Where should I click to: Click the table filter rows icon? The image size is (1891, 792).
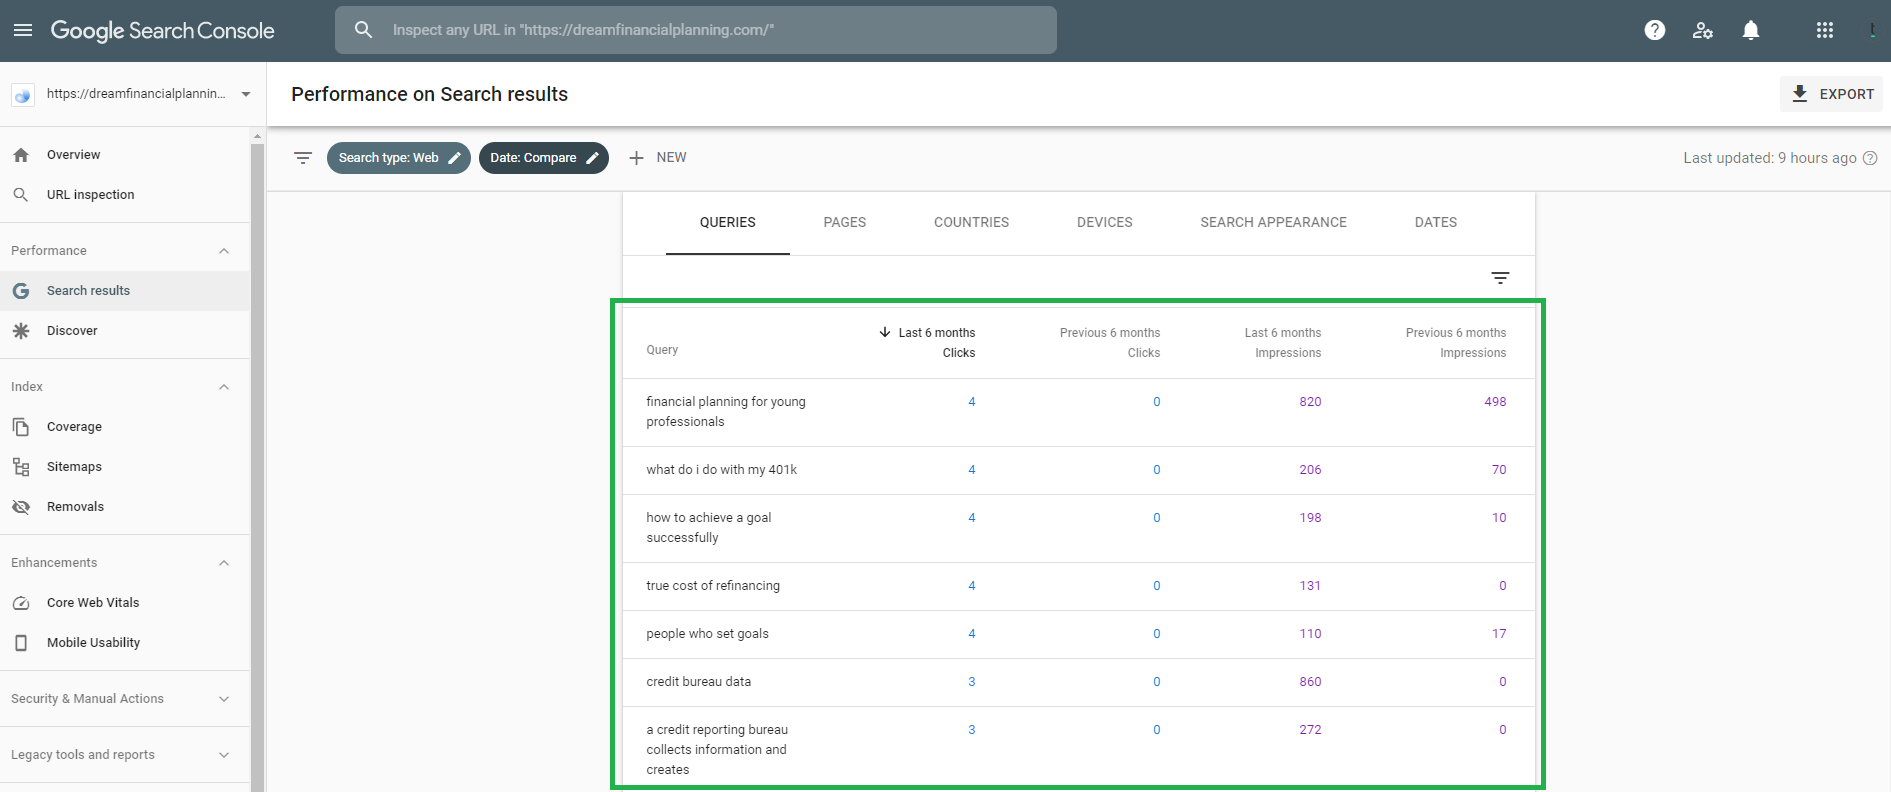[x=1500, y=278]
